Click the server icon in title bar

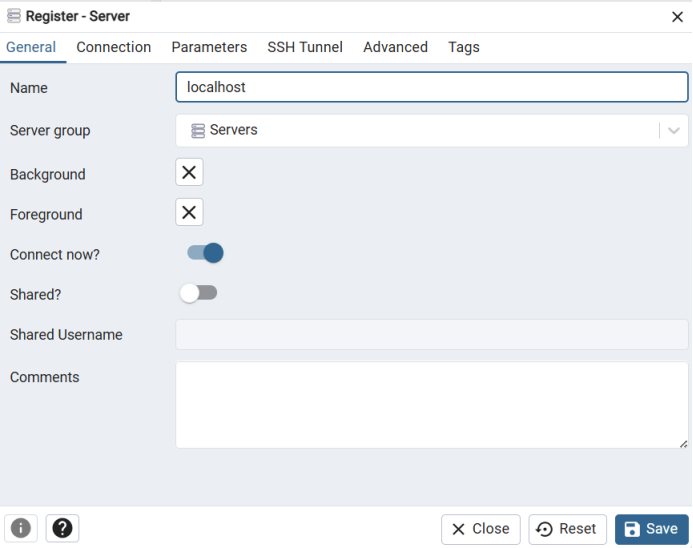(14, 16)
